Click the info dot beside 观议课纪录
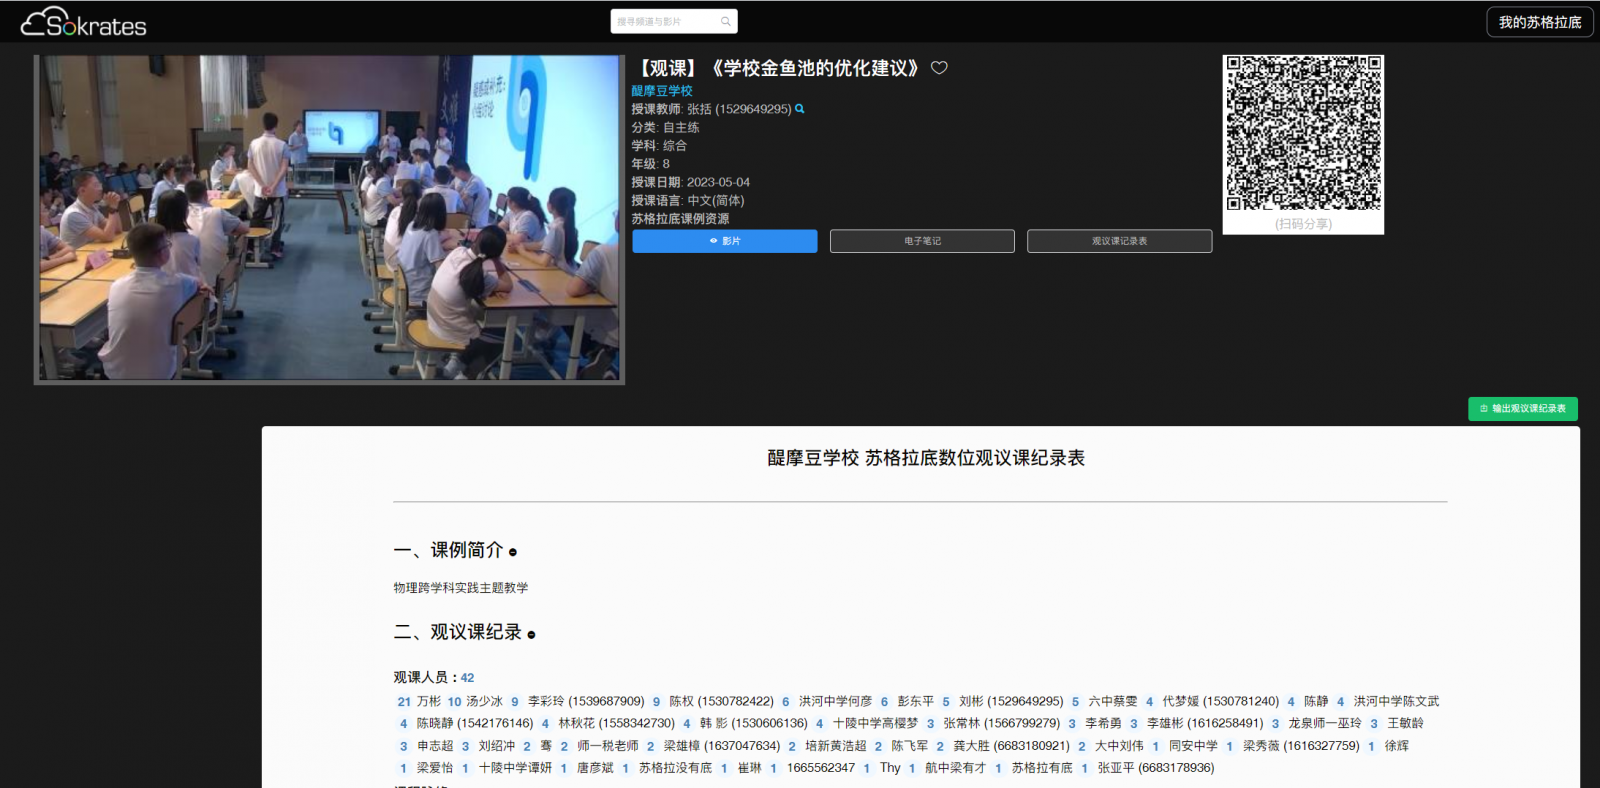This screenshot has width=1600, height=788. pyautogui.click(x=531, y=635)
